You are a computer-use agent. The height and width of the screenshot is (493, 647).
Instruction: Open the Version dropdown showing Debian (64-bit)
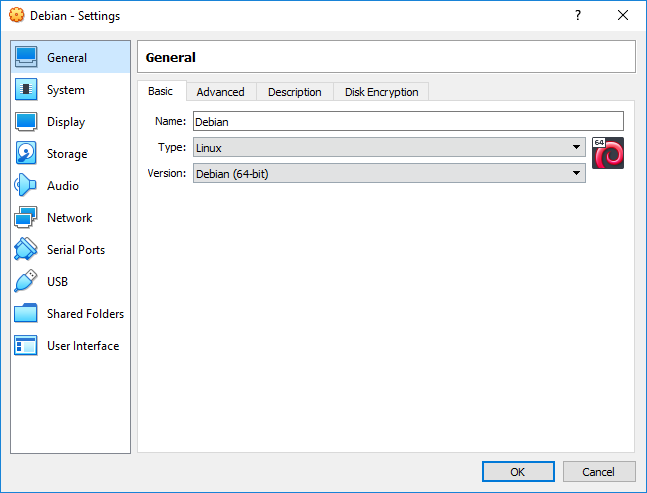tap(389, 173)
